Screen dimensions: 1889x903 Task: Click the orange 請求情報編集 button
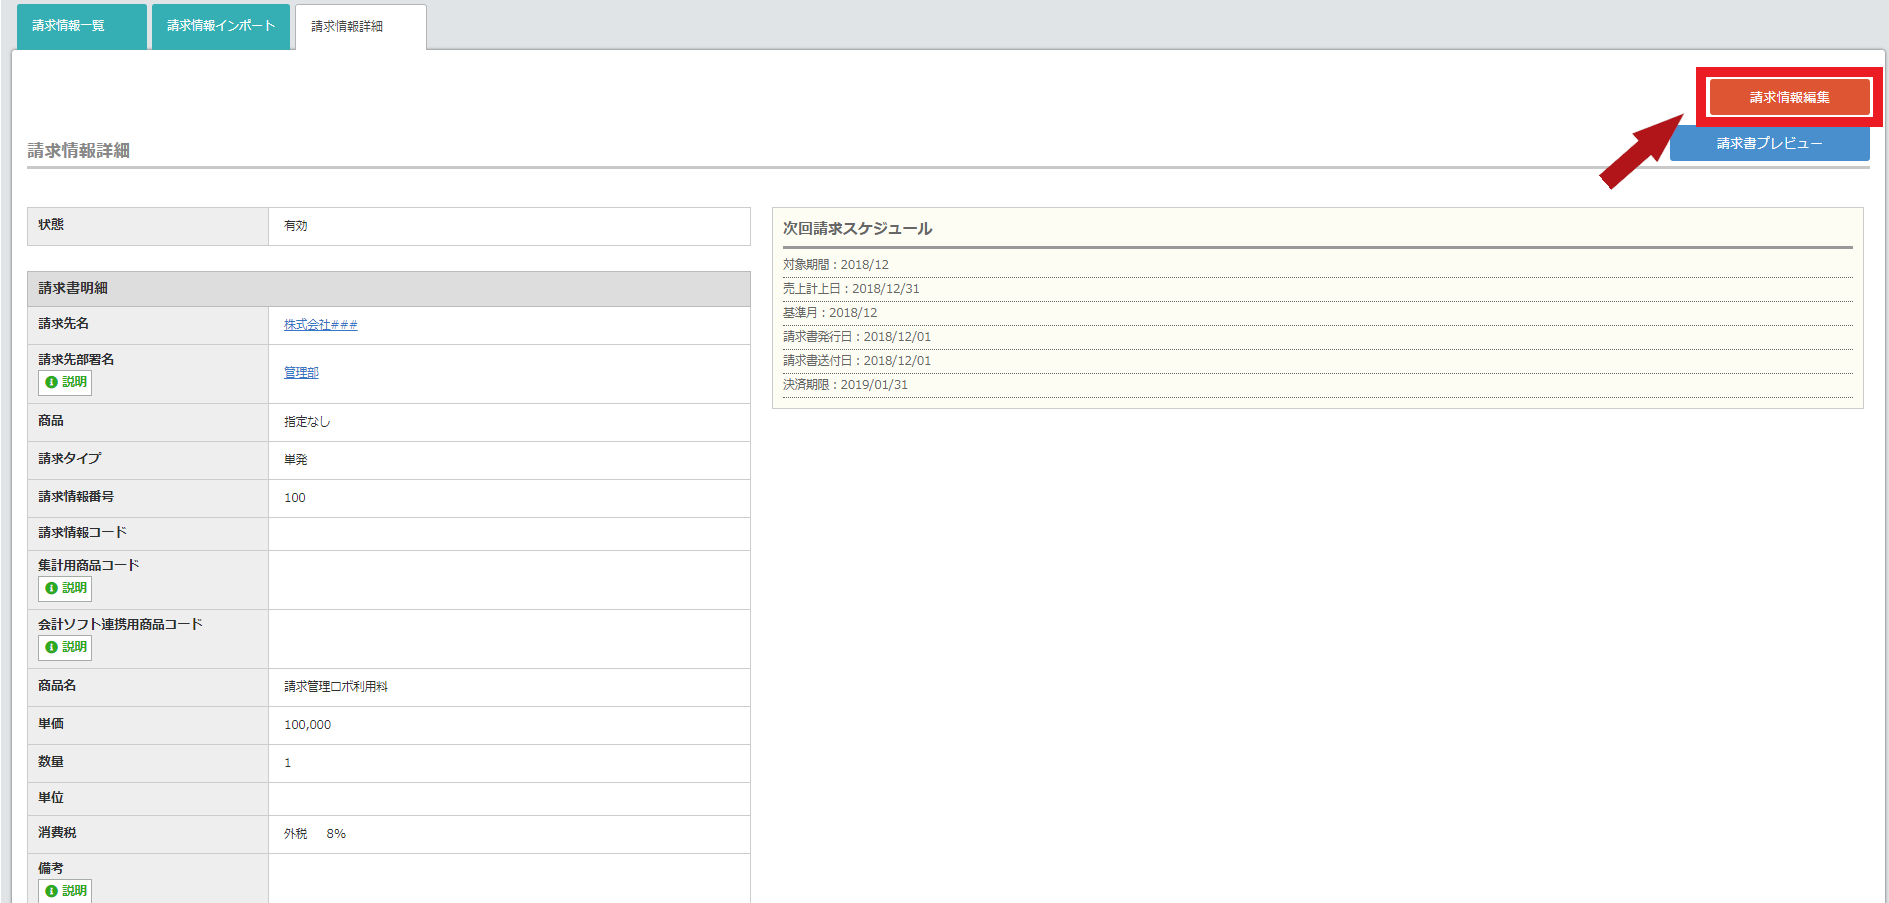(1789, 97)
